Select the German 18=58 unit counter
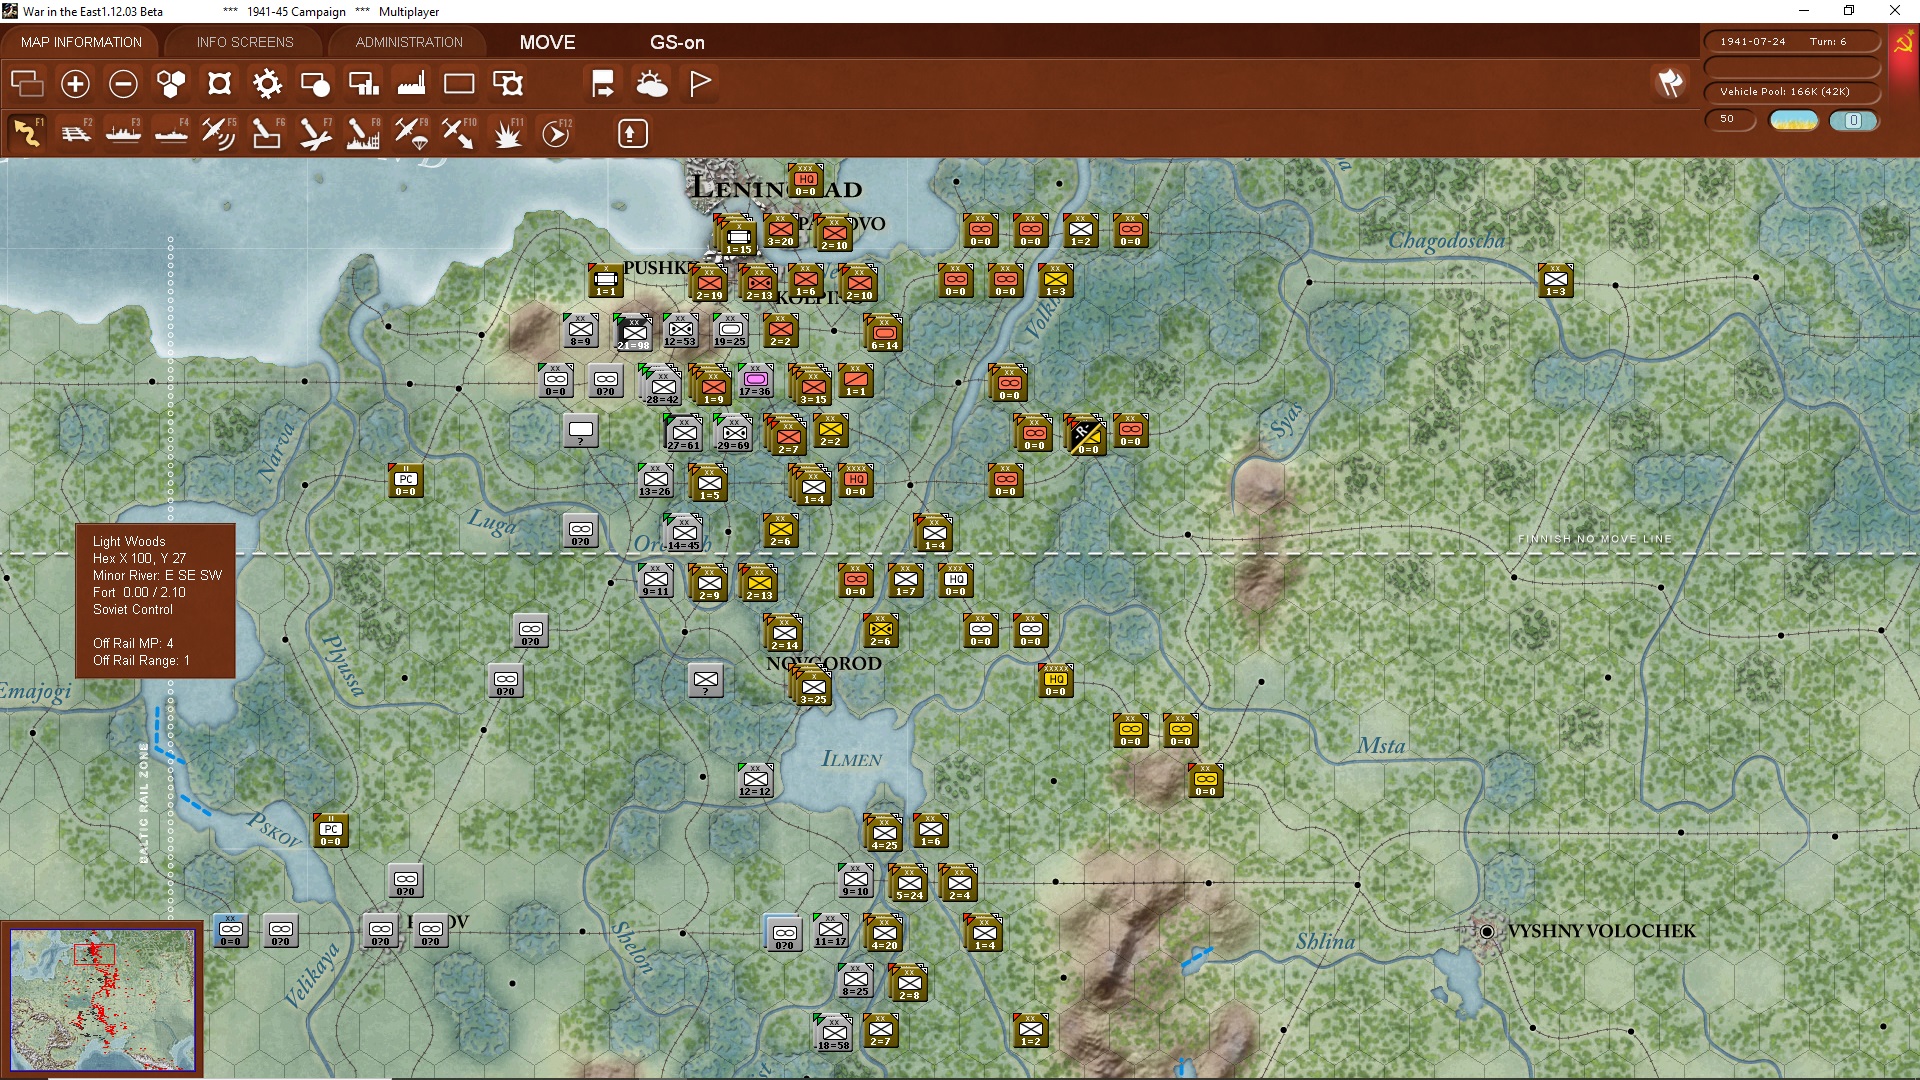Viewport: 1920px width, 1080px height. coord(833,1033)
